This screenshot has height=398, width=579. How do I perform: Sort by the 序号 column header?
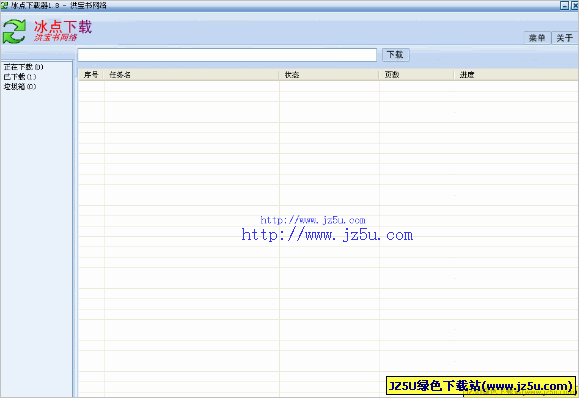pyautogui.click(x=91, y=75)
